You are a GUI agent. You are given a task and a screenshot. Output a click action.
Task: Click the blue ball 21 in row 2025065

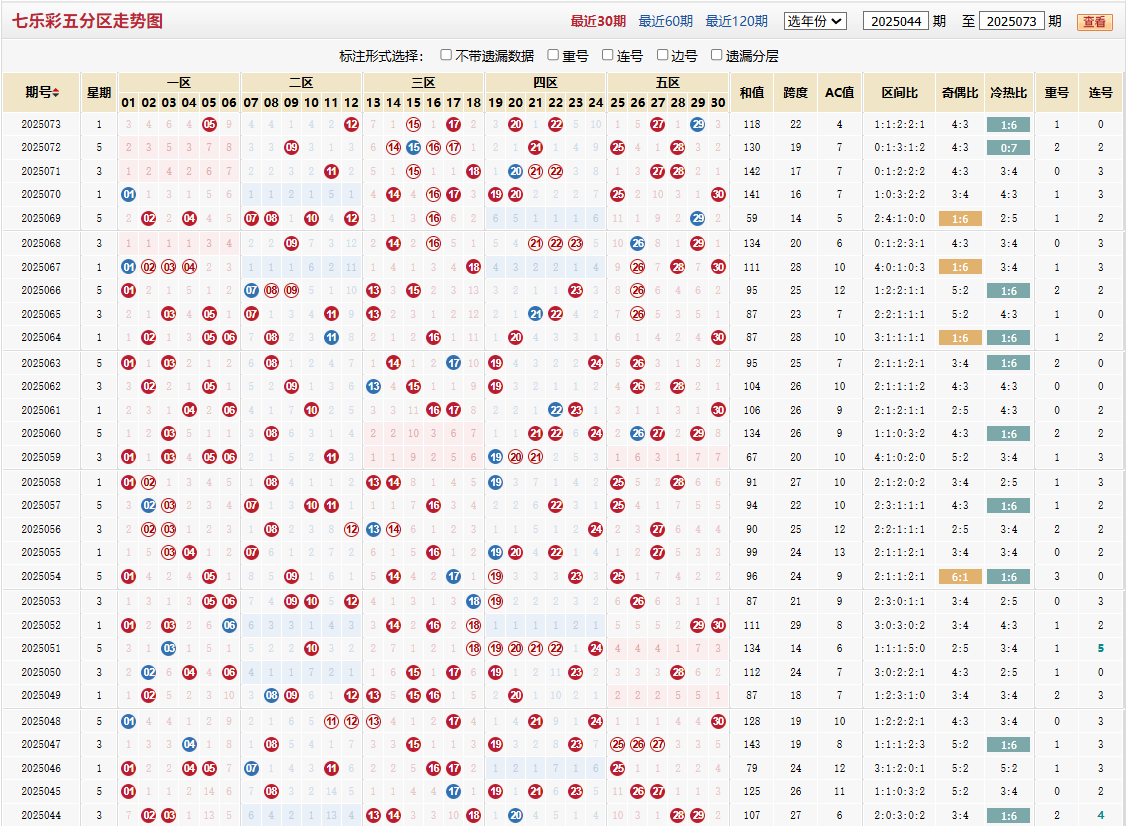pos(535,314)
